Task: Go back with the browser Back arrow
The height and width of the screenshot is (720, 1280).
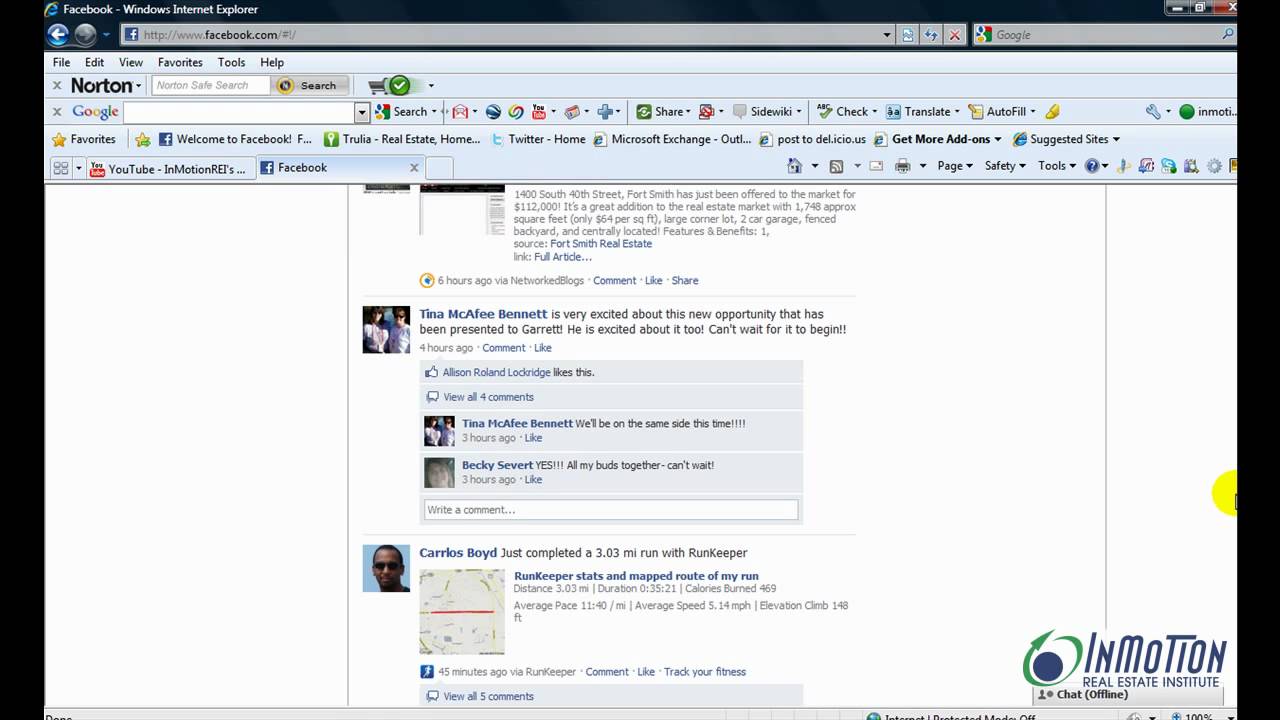Action: 58,35
